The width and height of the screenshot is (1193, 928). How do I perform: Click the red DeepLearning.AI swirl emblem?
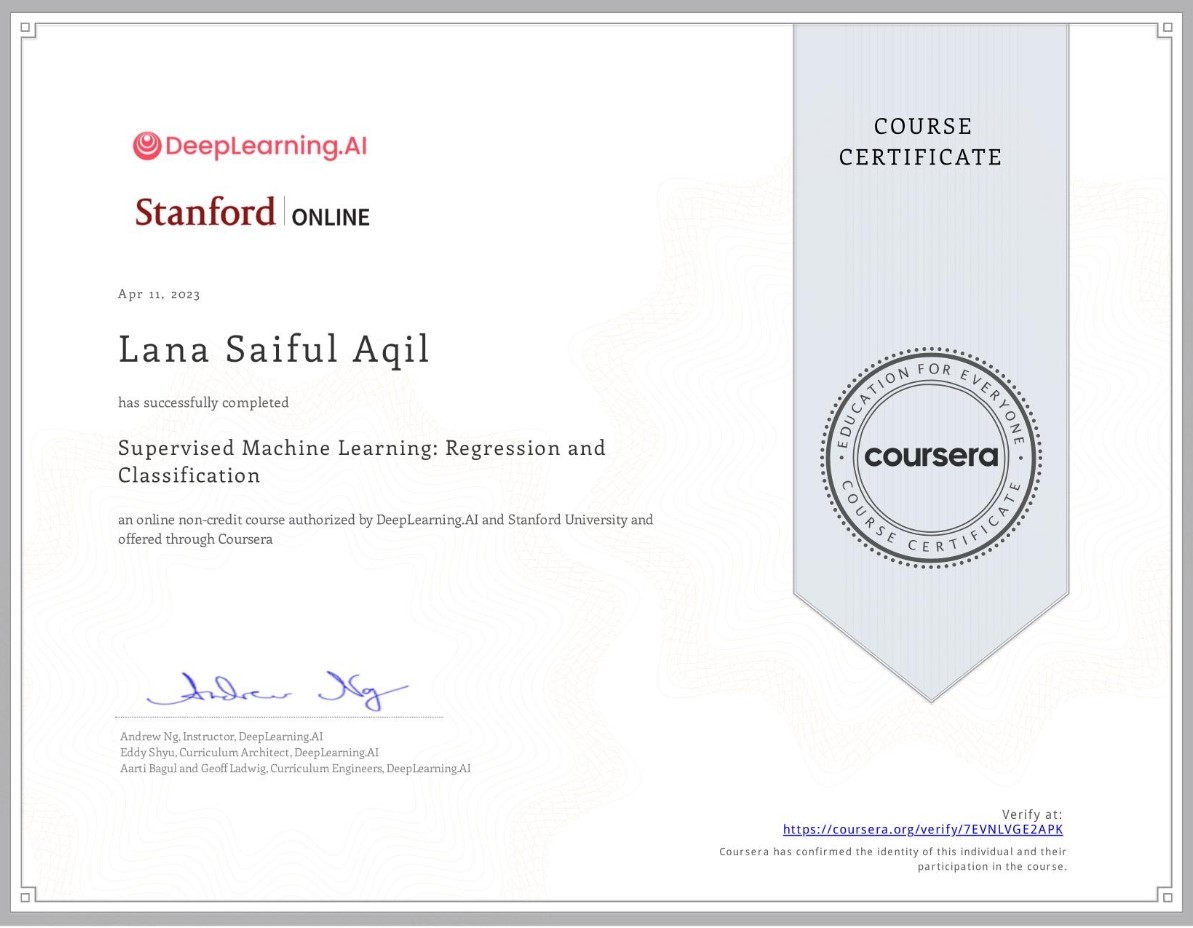click(x=146, y=144)
